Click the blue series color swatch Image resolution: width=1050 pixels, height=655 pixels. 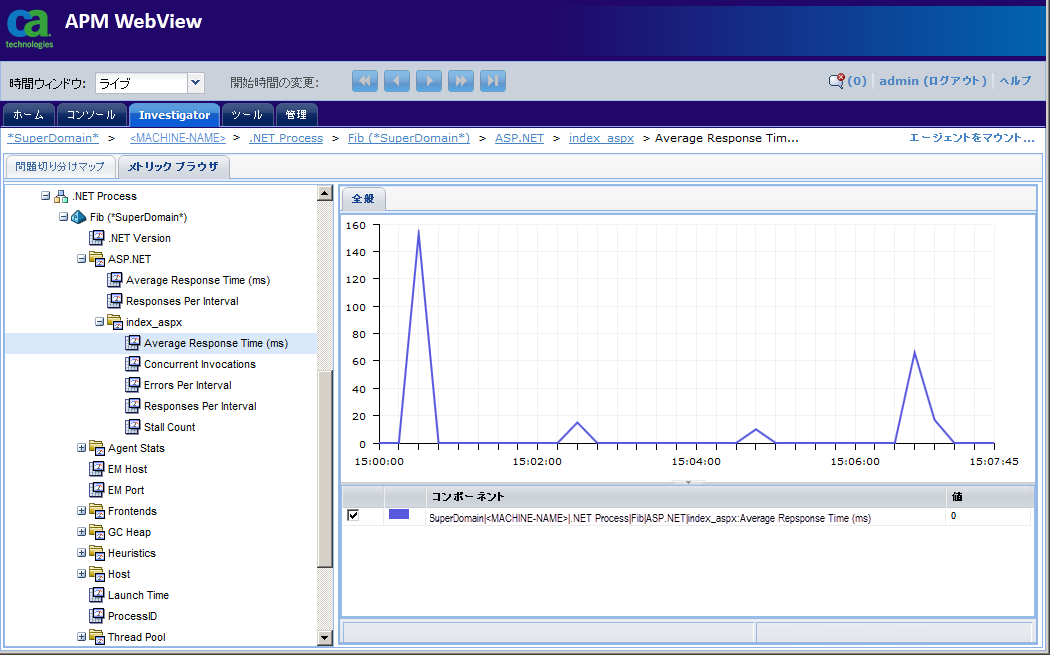399,515
